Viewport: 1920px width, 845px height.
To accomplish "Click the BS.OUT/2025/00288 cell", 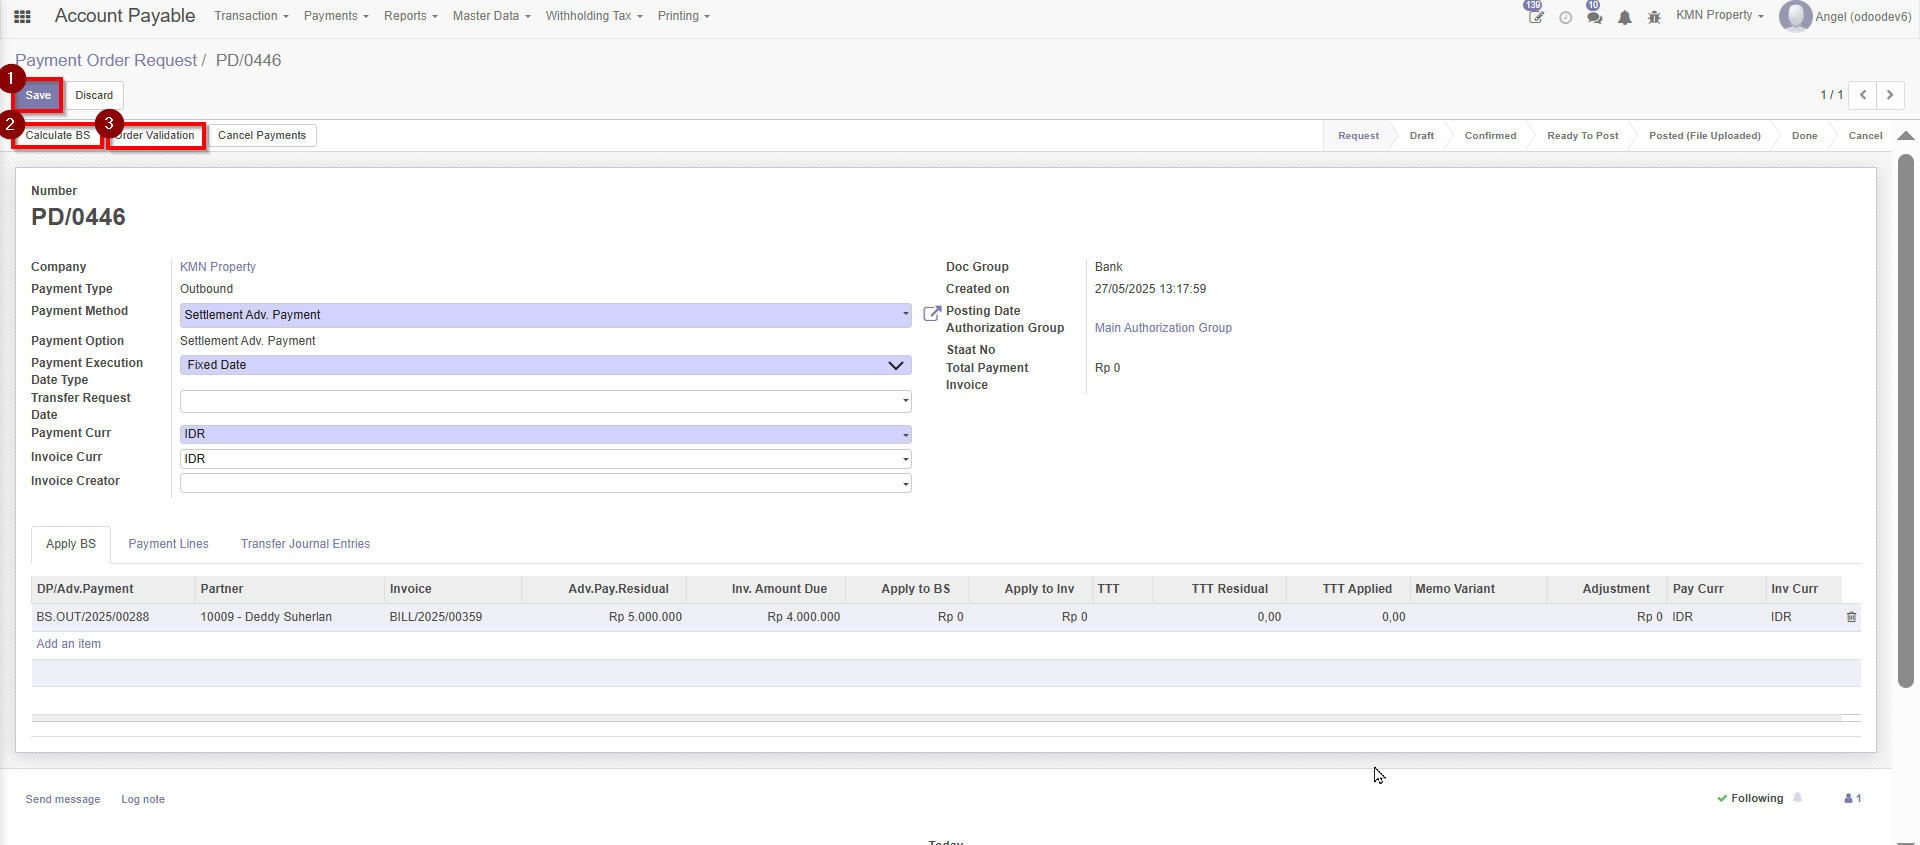I will [x=113, y=617].
